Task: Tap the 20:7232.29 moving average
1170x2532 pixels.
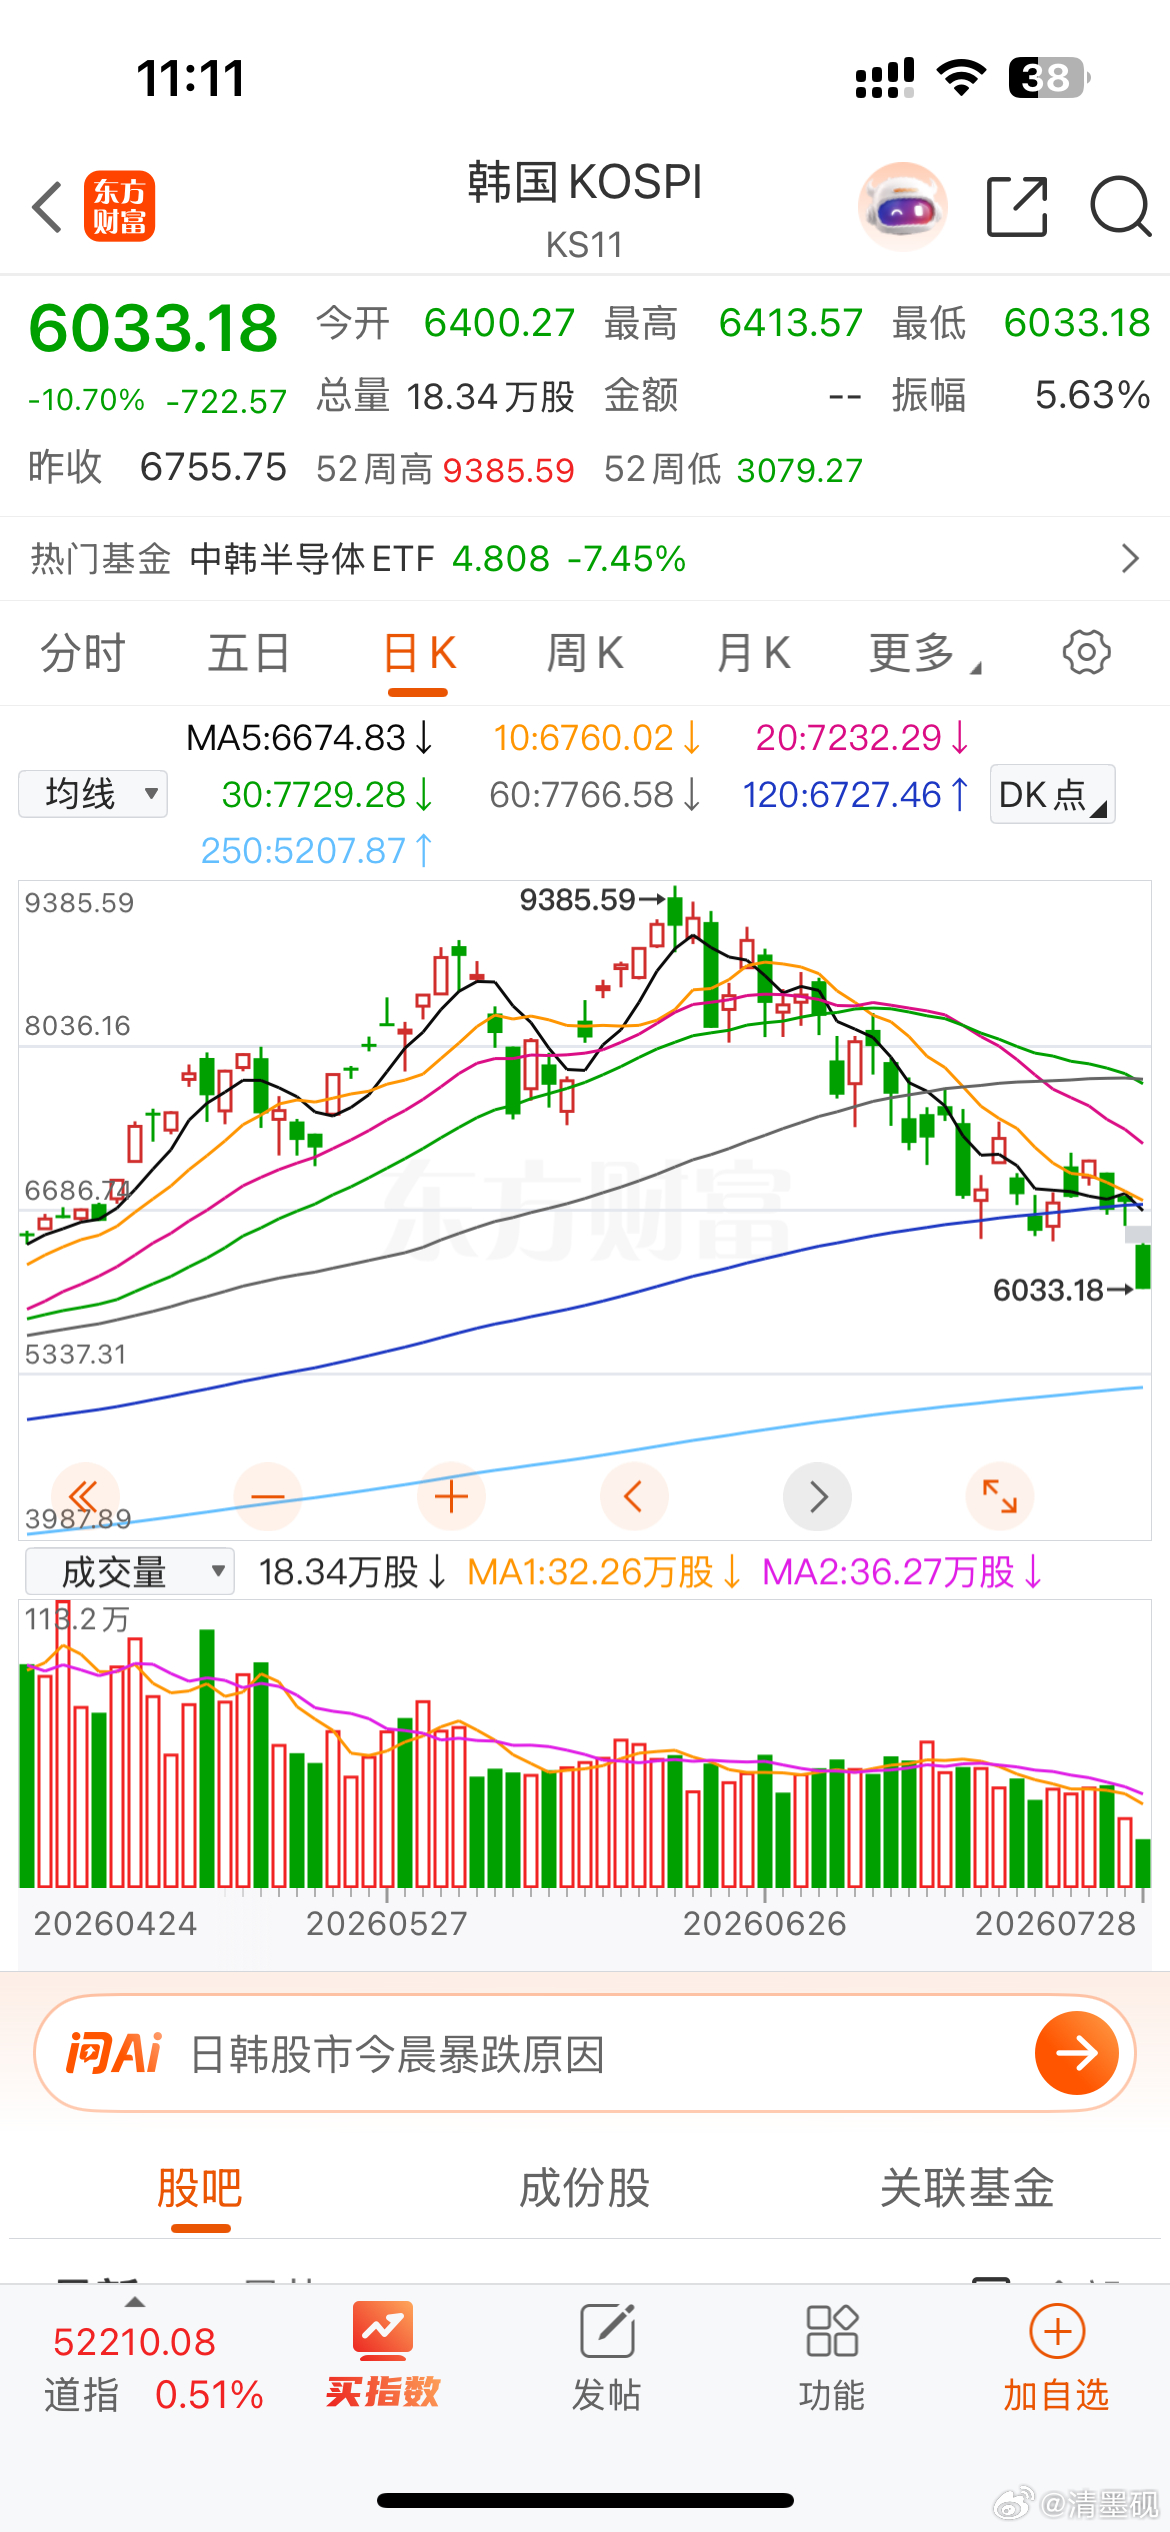Action: [x=861, y=738]
